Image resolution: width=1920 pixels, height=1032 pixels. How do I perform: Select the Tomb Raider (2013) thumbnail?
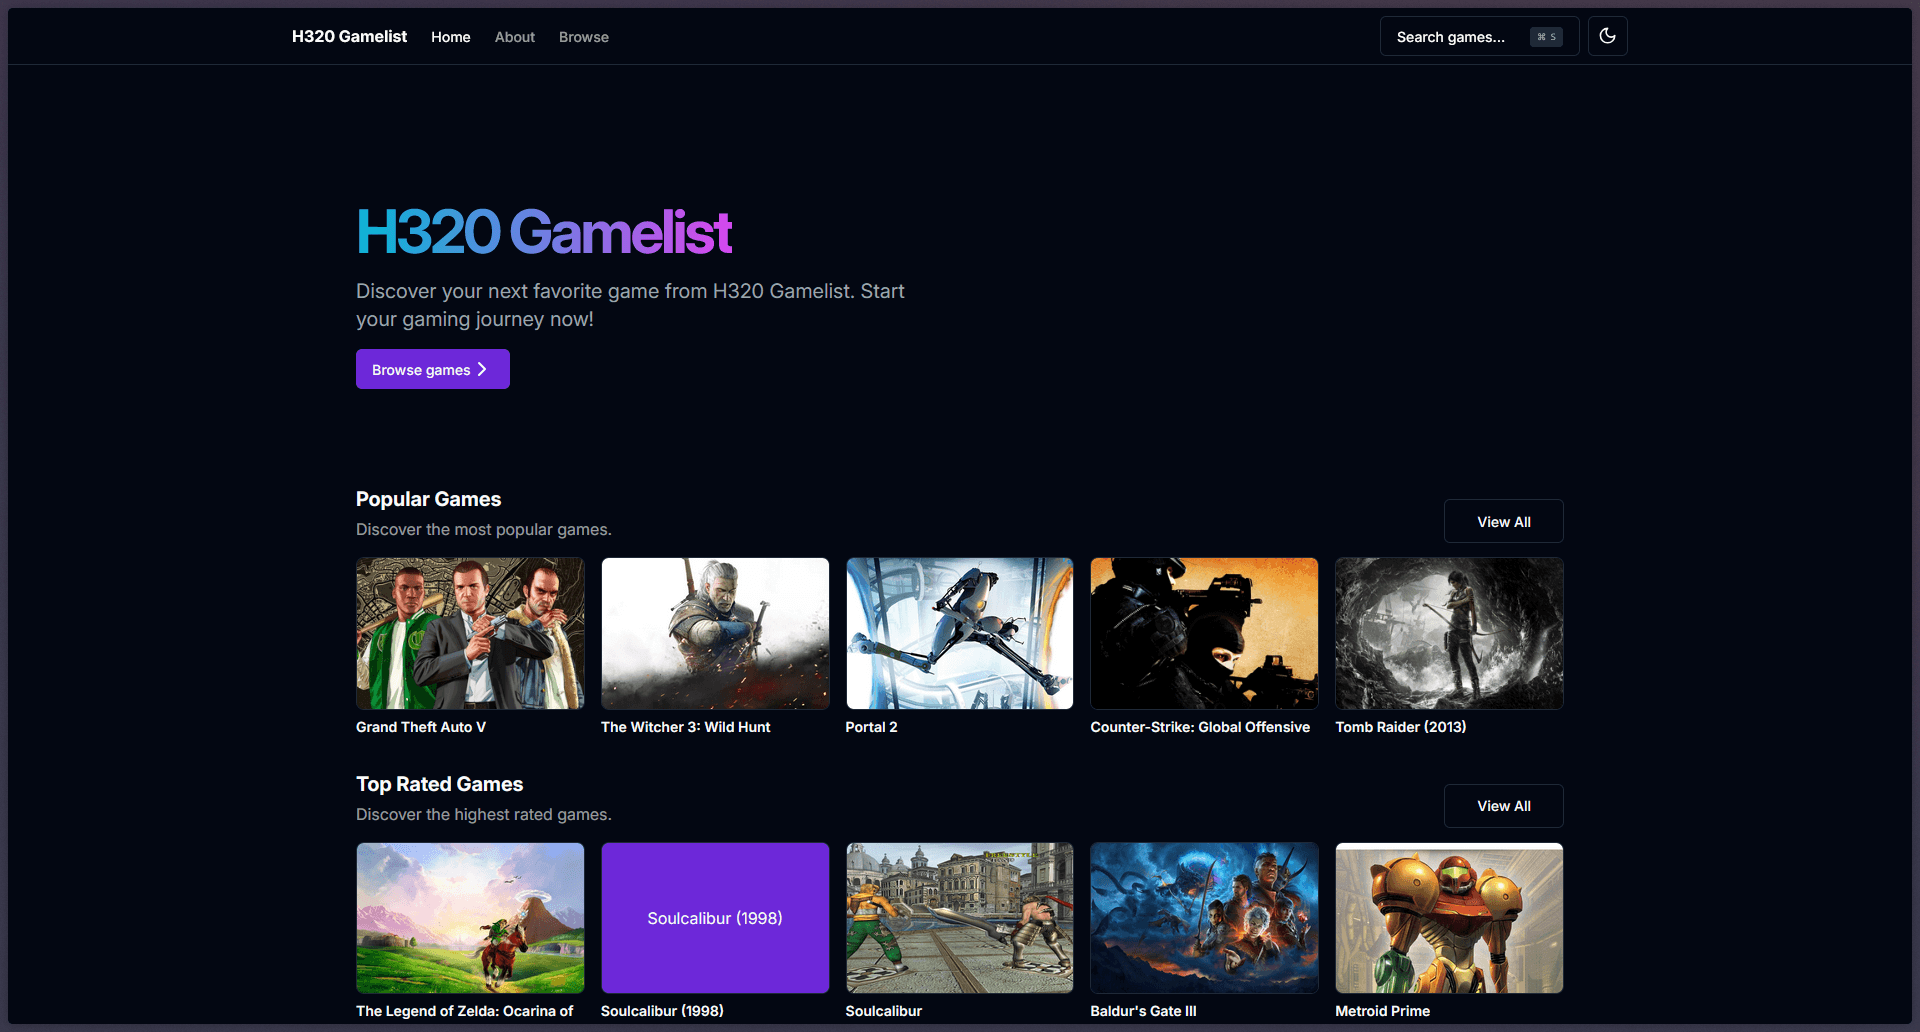1448,633
